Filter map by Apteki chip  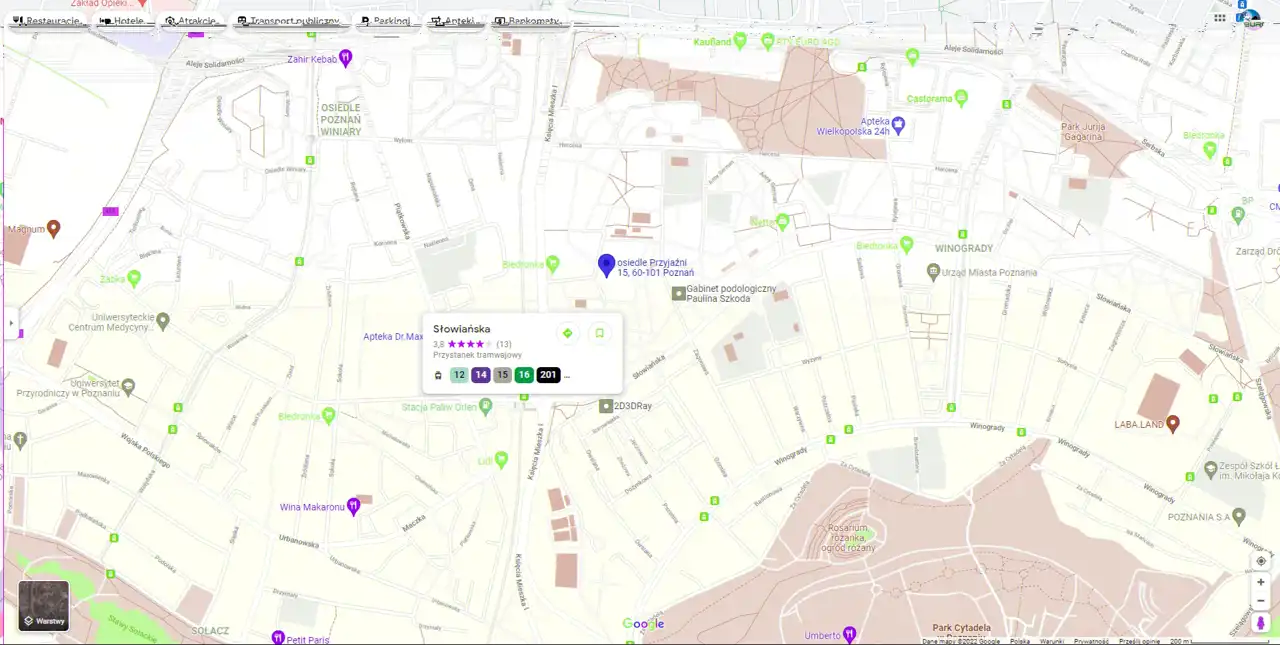tap(455, 21)
